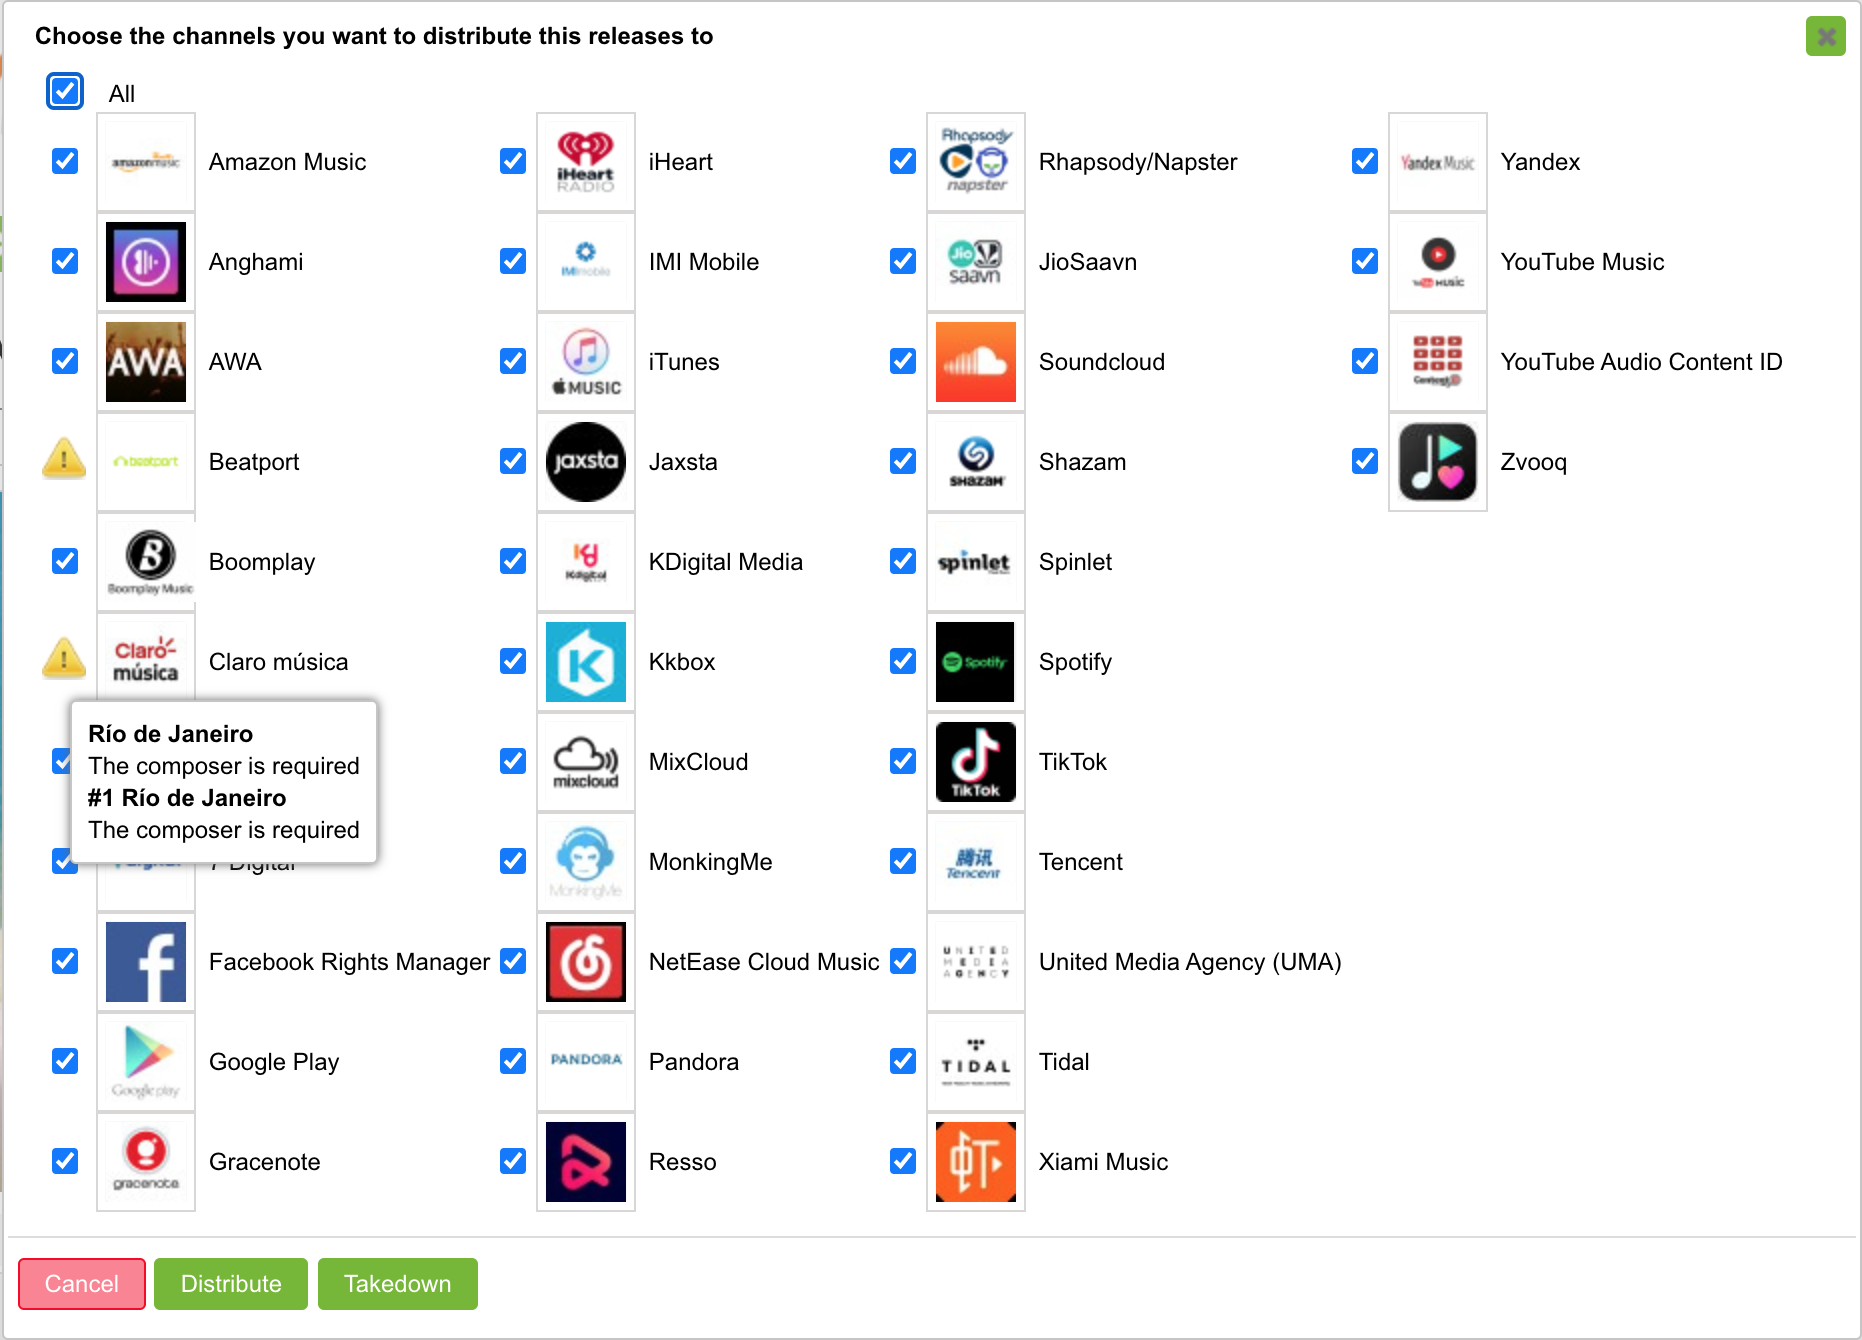Click the Shazam logo icon
1862x1340 pixels.
pos(976,462)
